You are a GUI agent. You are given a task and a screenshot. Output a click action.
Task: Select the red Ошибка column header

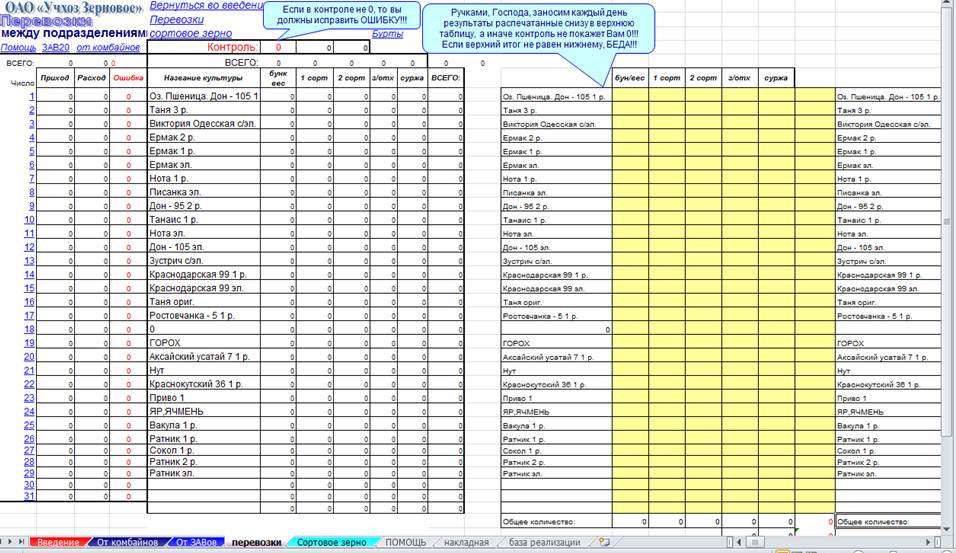128,78
